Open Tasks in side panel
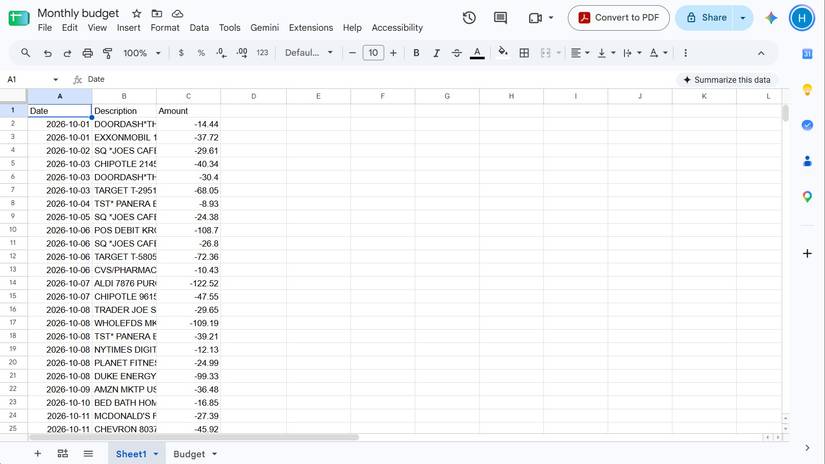Screen dimensions: 825x464 [807, 125]
